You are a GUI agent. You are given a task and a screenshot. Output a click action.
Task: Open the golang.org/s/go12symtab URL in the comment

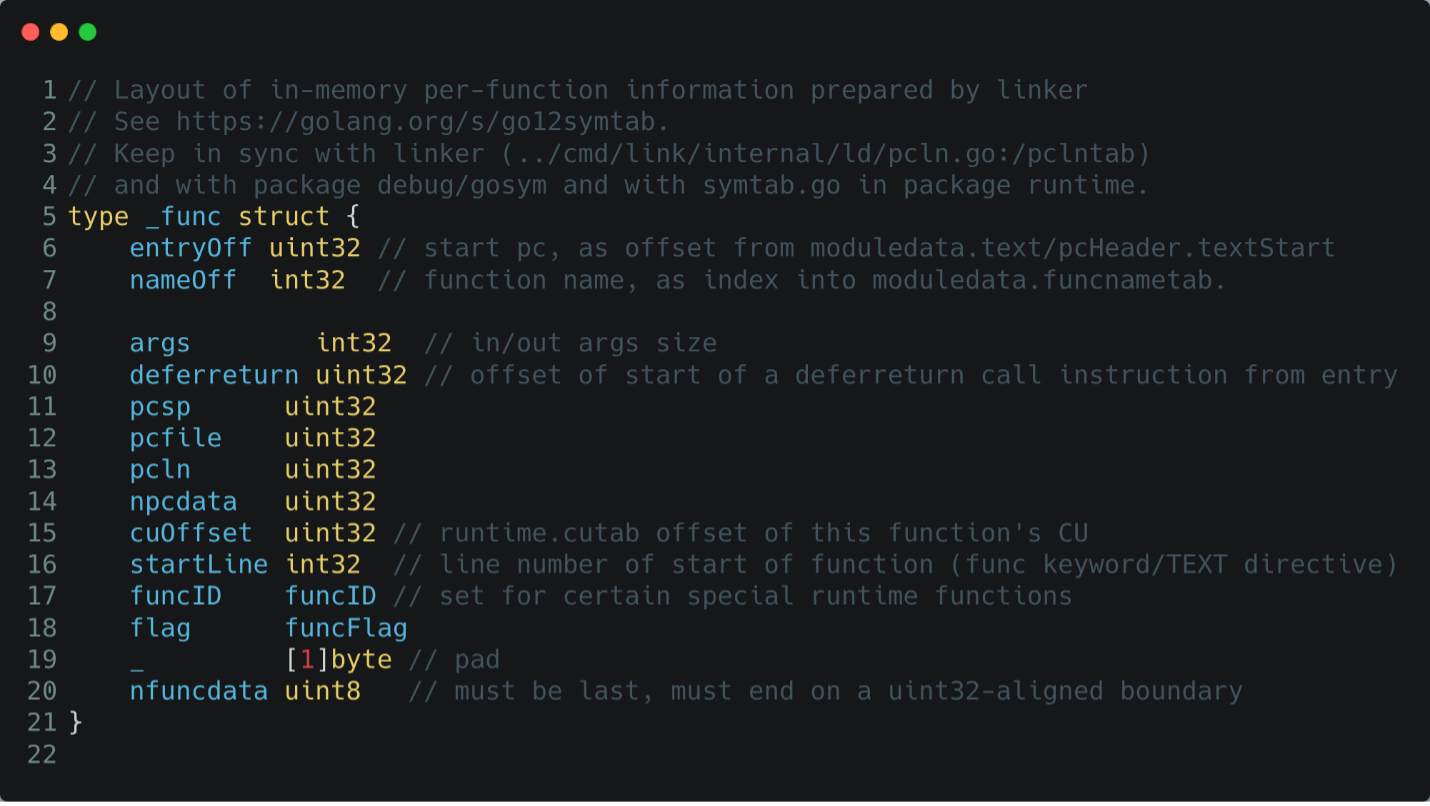tap(422, 122)
